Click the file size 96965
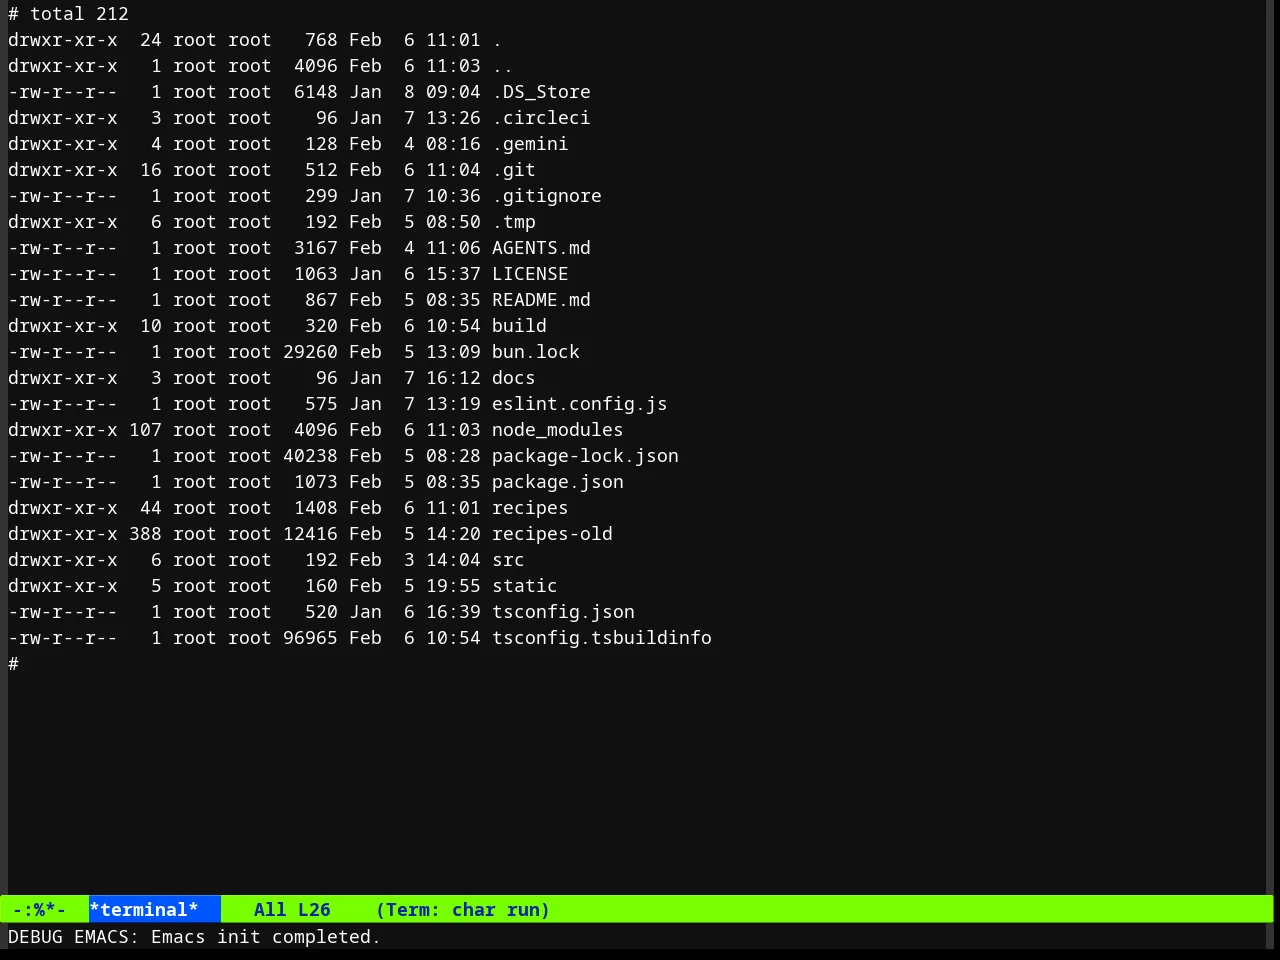This screenshot has height=960, width=1280. click(310, 638)
